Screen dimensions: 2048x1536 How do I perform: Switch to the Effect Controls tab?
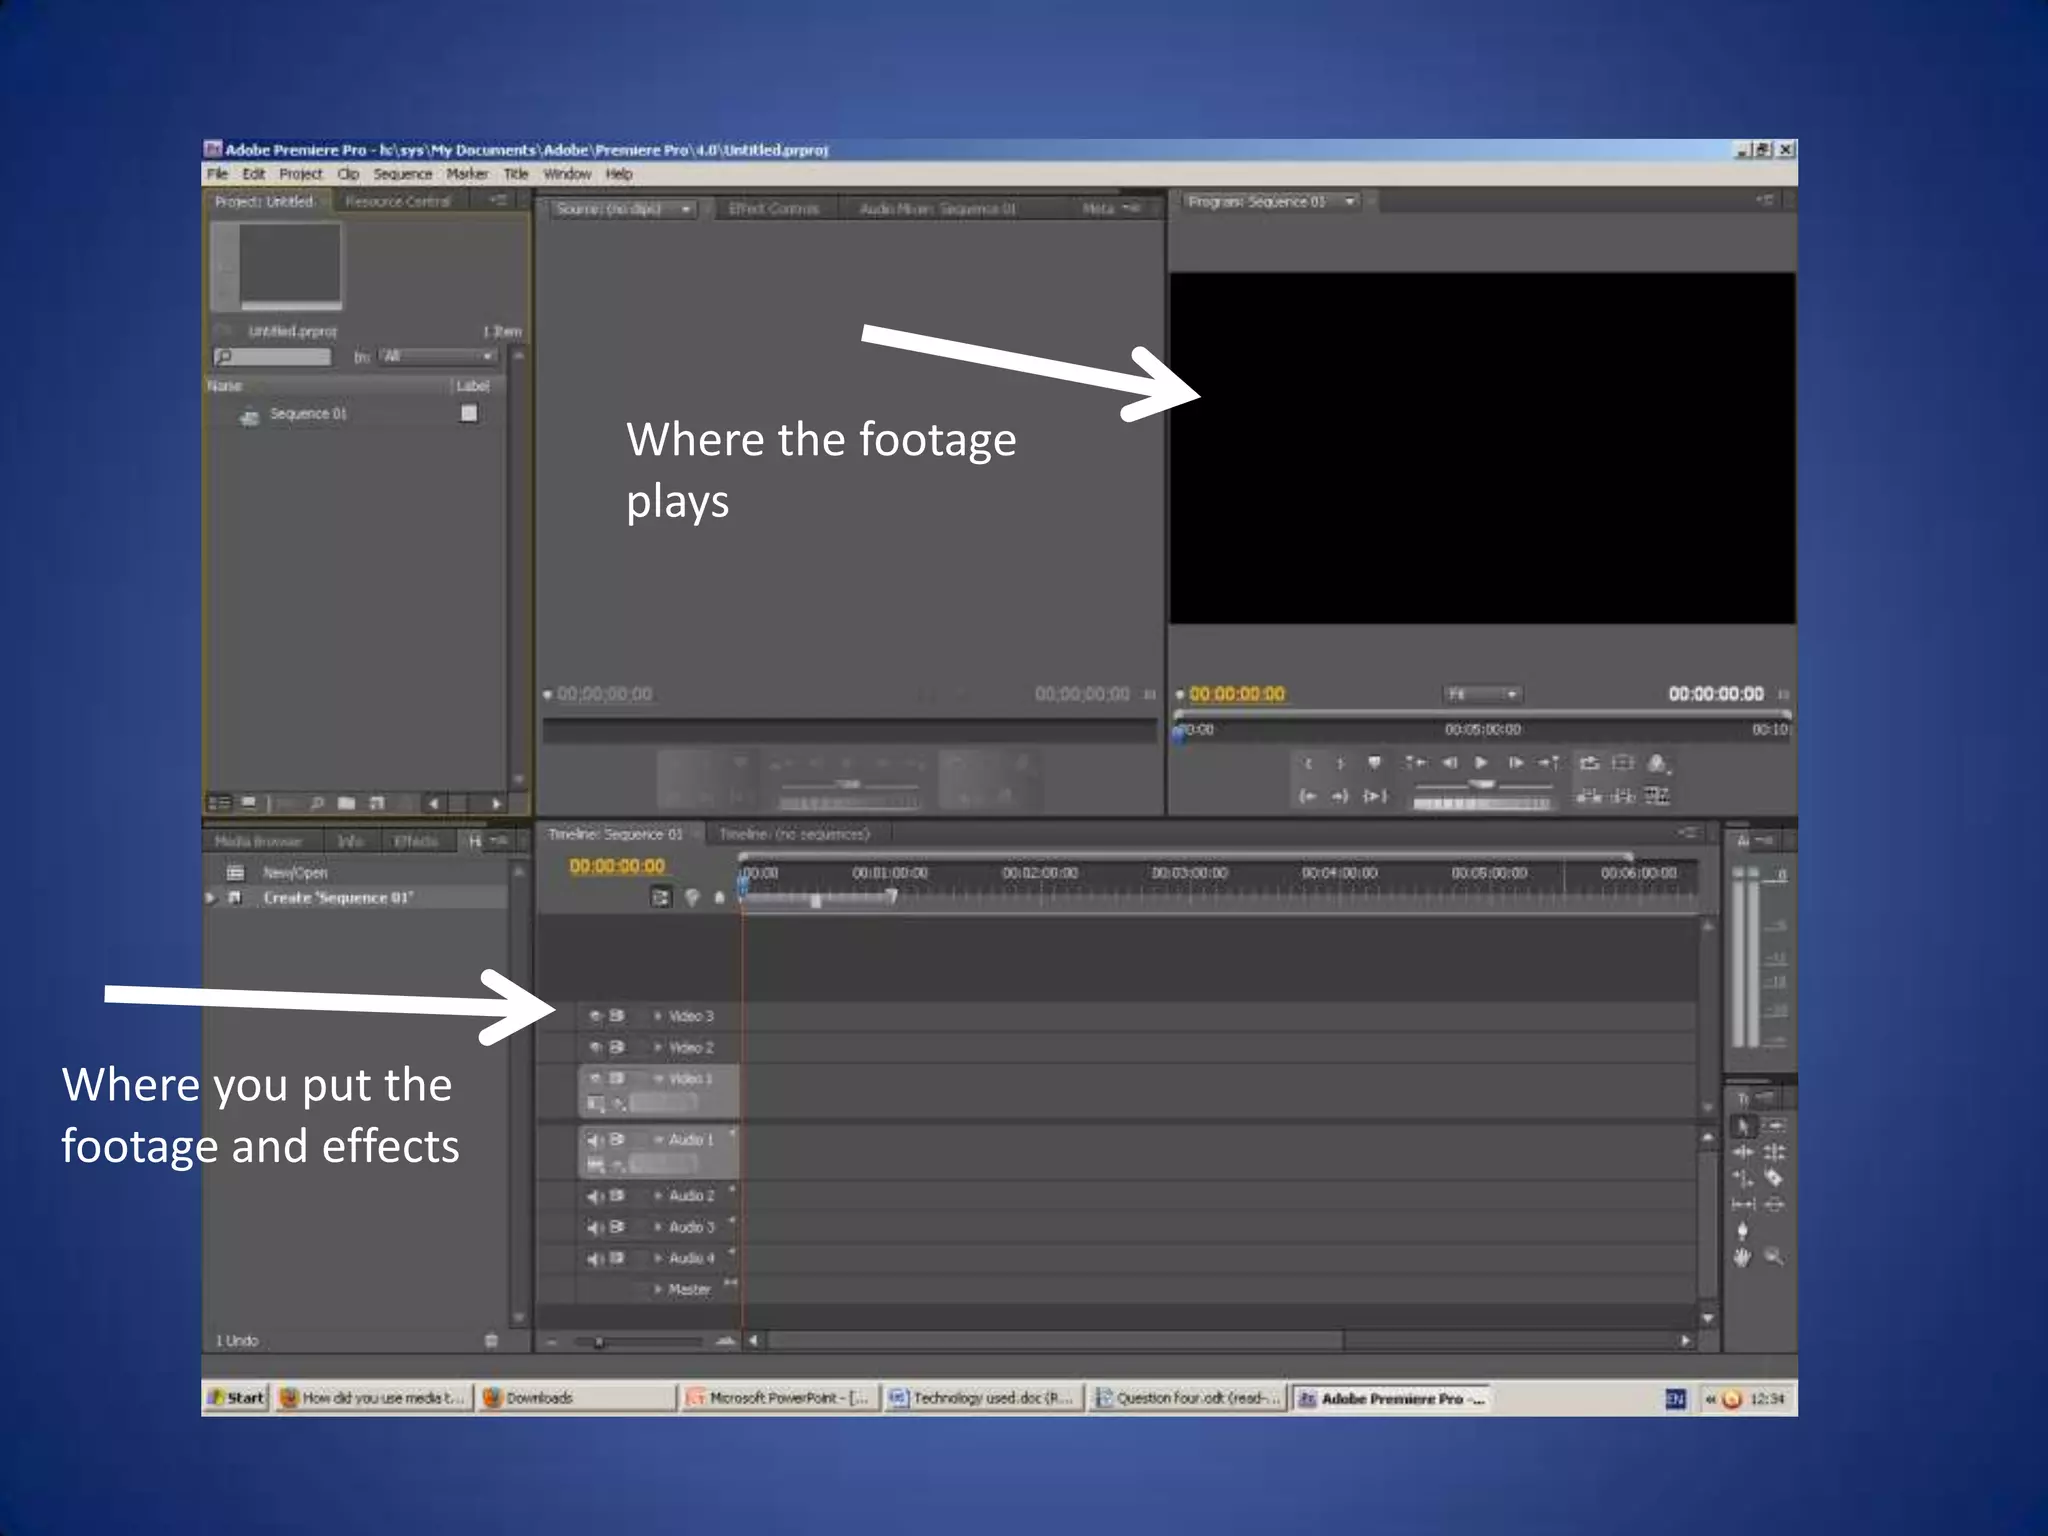point(774,209)
